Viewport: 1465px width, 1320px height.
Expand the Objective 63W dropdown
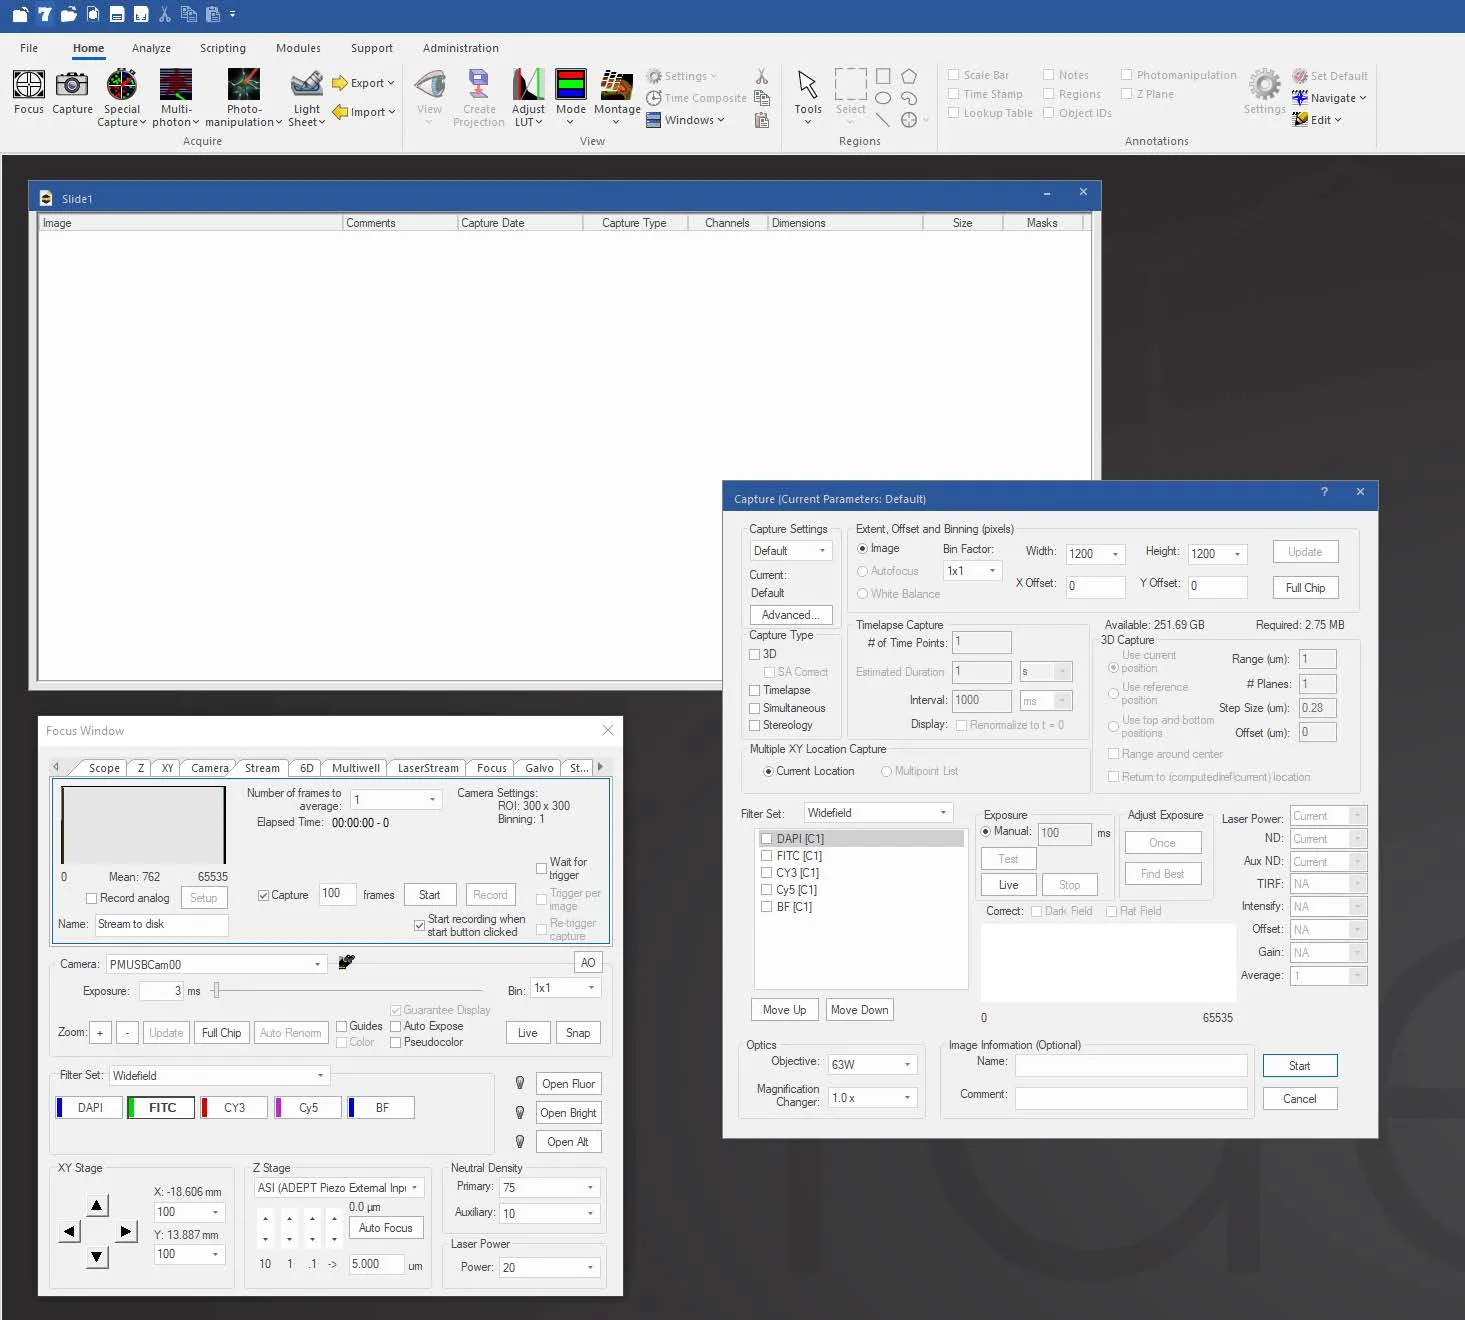[872, 1064]
